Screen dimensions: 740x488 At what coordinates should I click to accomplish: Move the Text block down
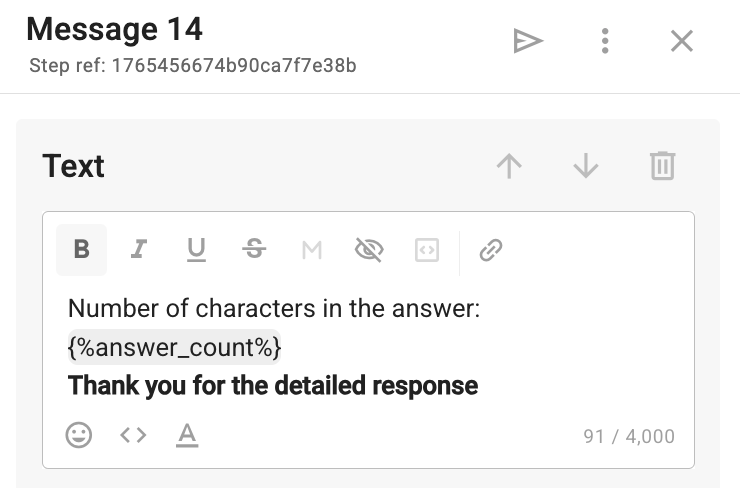585,166
